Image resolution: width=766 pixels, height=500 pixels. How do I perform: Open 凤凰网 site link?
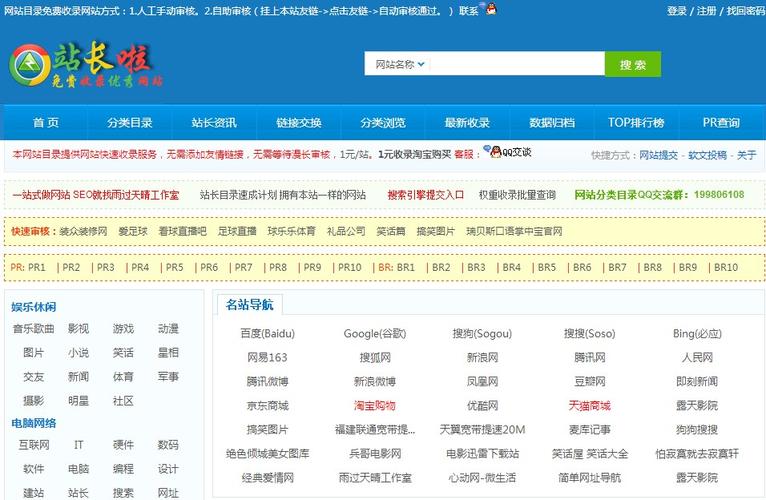(482, 382)
